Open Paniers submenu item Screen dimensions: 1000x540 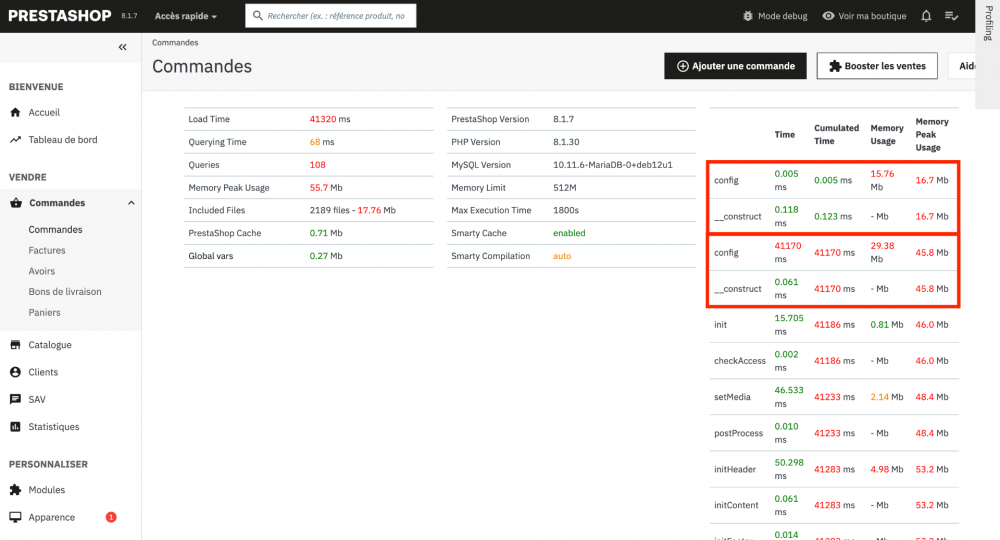[x=44, y=312]
